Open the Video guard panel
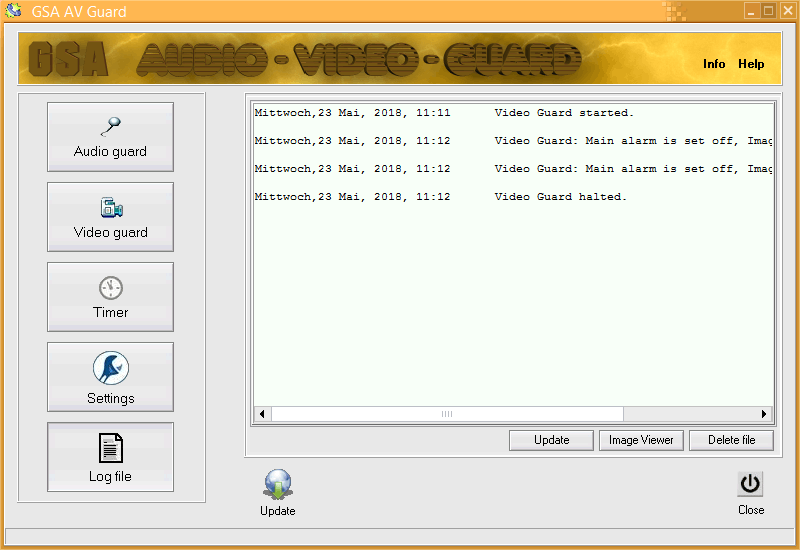The height and width of the screenshot is (550, 800). coord(110,217)
